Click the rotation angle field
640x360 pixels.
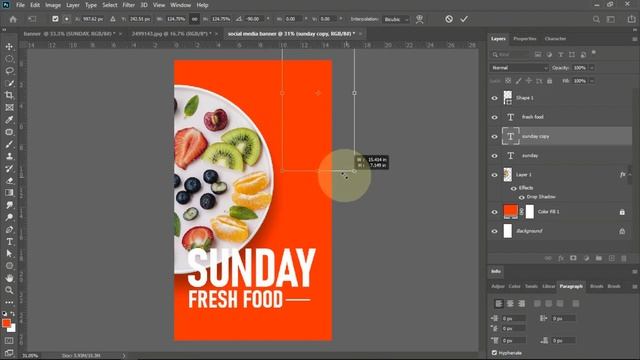pos(255,19)
